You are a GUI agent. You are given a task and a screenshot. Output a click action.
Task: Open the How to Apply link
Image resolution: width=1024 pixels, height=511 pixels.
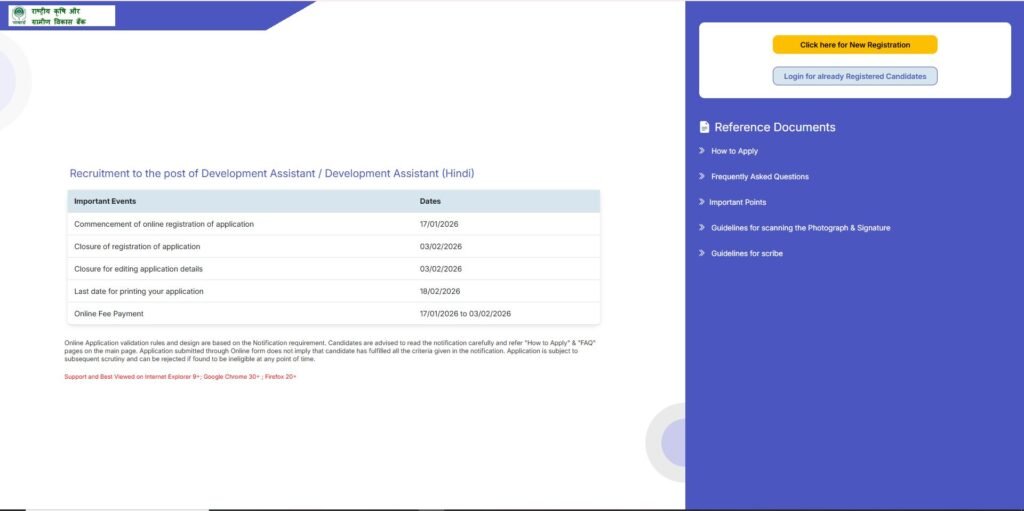734,151
